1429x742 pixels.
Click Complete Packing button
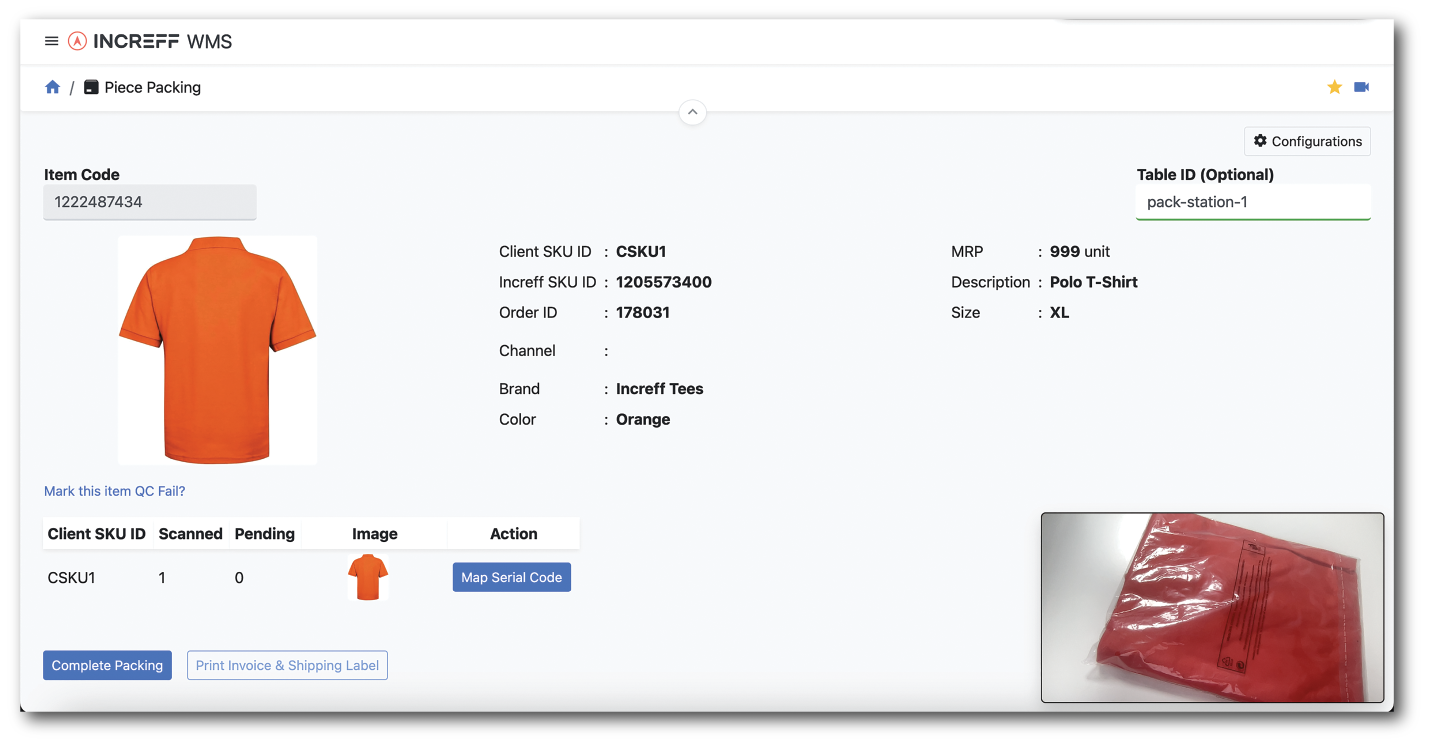[x=107, y=665]
